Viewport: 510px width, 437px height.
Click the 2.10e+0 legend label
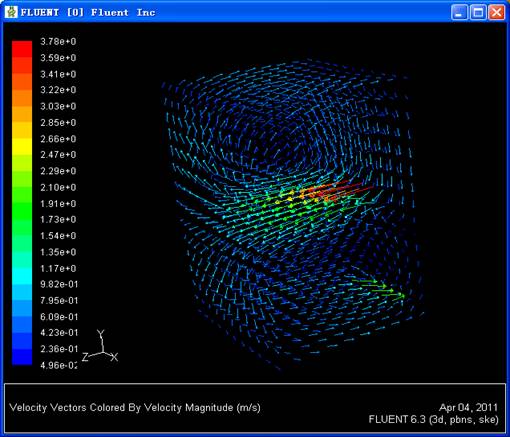(58, 187)
